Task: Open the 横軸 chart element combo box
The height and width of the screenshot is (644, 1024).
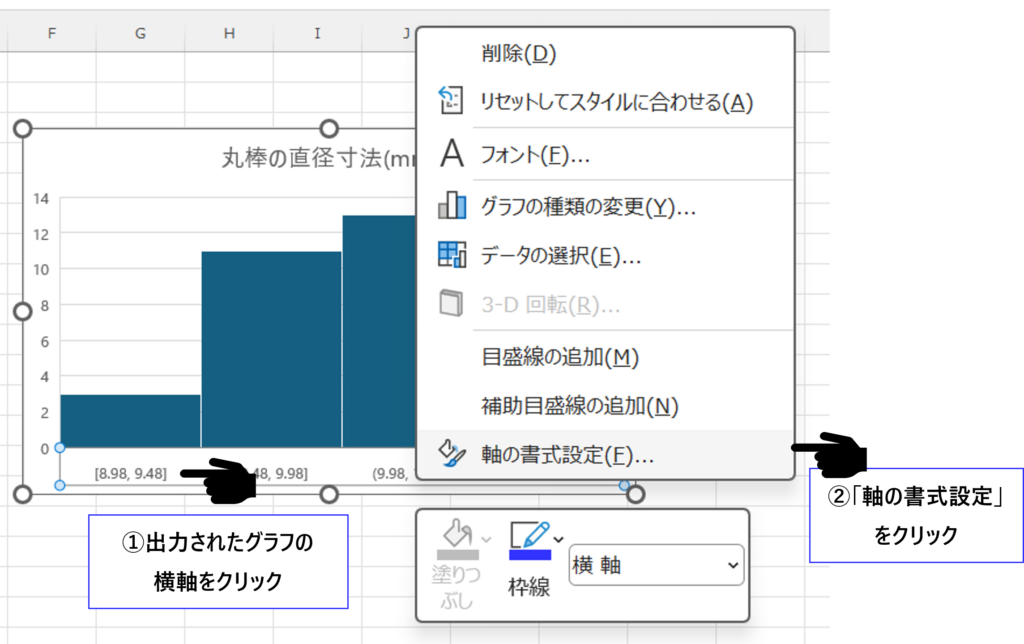Action: [656, 565]
